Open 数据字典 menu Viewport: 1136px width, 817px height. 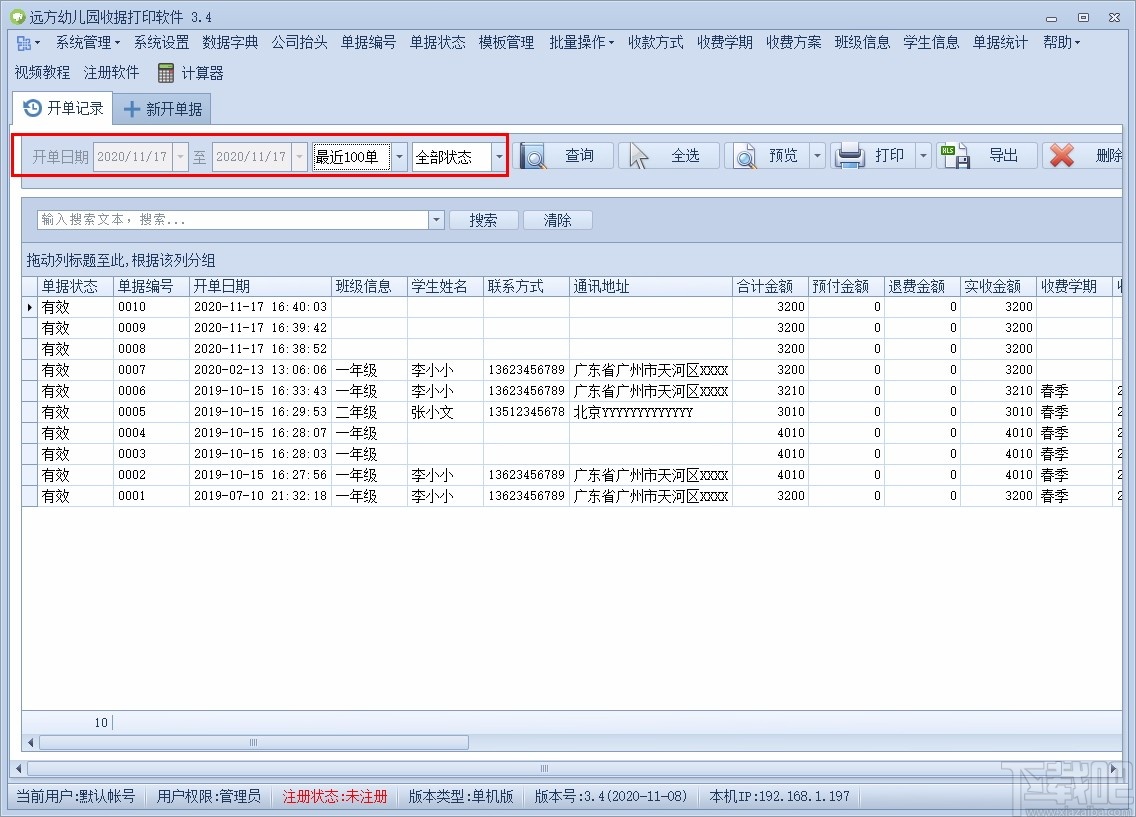(230, 43)
